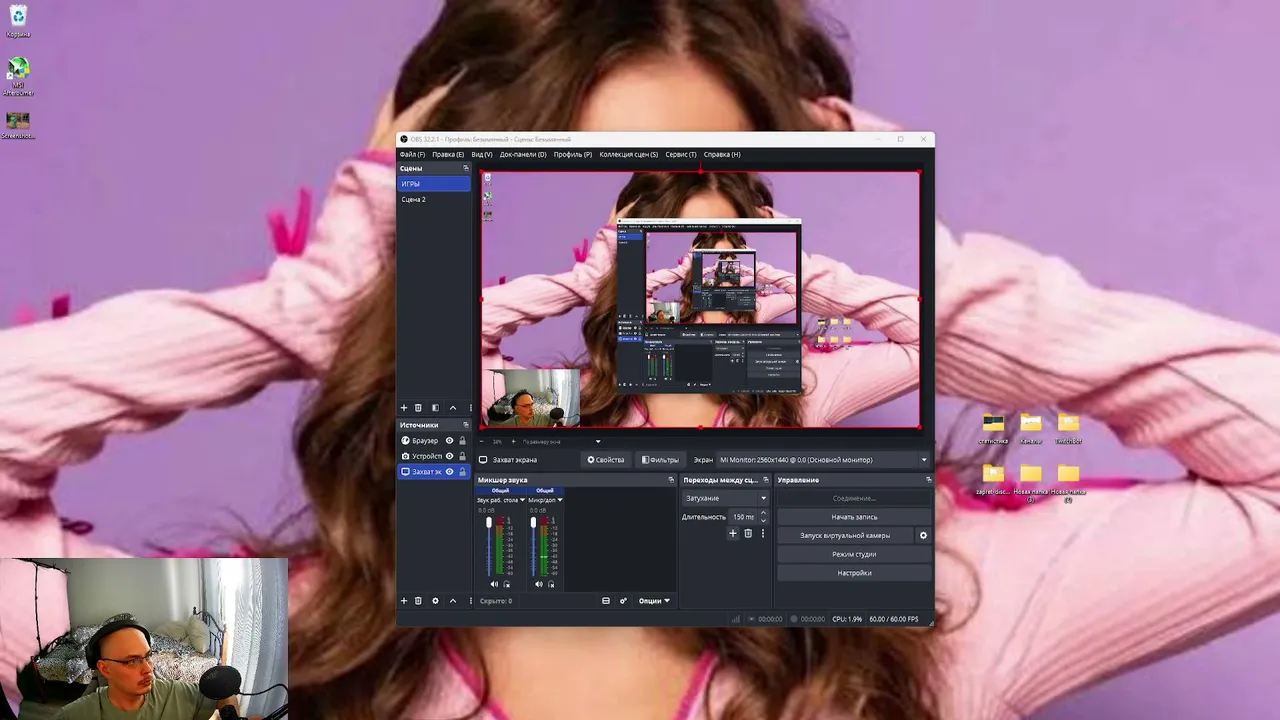The height and width of the screenshot is (720, 1280).
Task: Switch audio mixer layout icon
Action: click(x=605, y=601)
